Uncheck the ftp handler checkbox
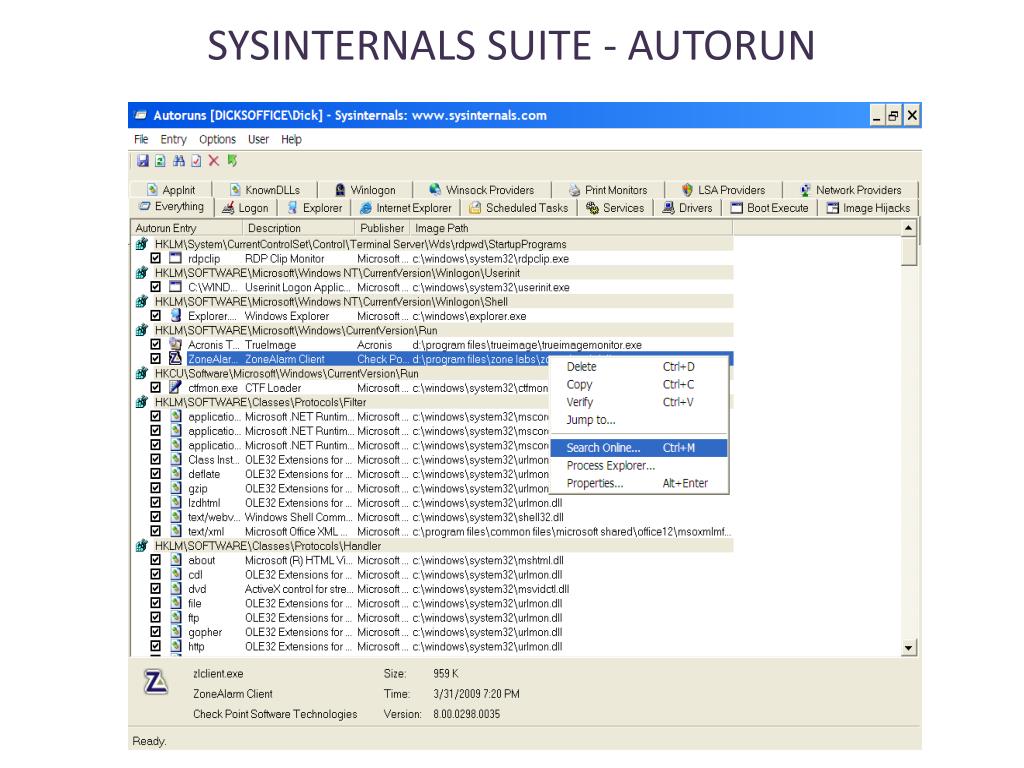This screenshot has width=1024, height=768. [155, 617]
